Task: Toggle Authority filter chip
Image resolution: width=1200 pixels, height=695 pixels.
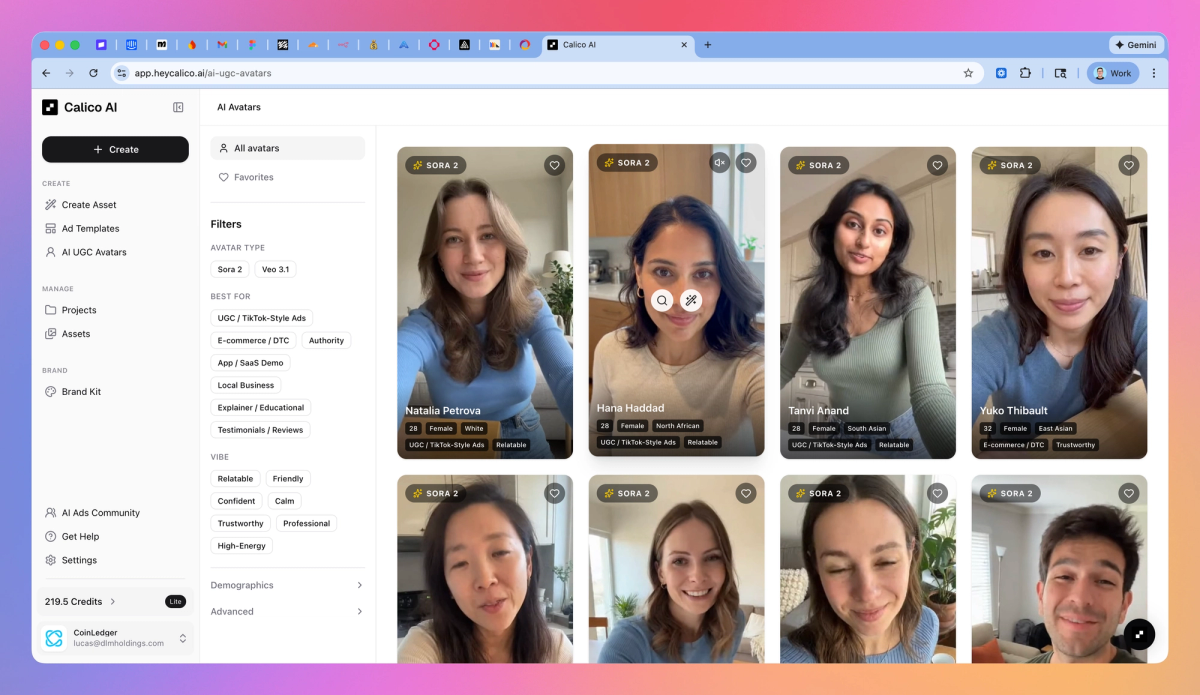Action: tap(326, 341)
